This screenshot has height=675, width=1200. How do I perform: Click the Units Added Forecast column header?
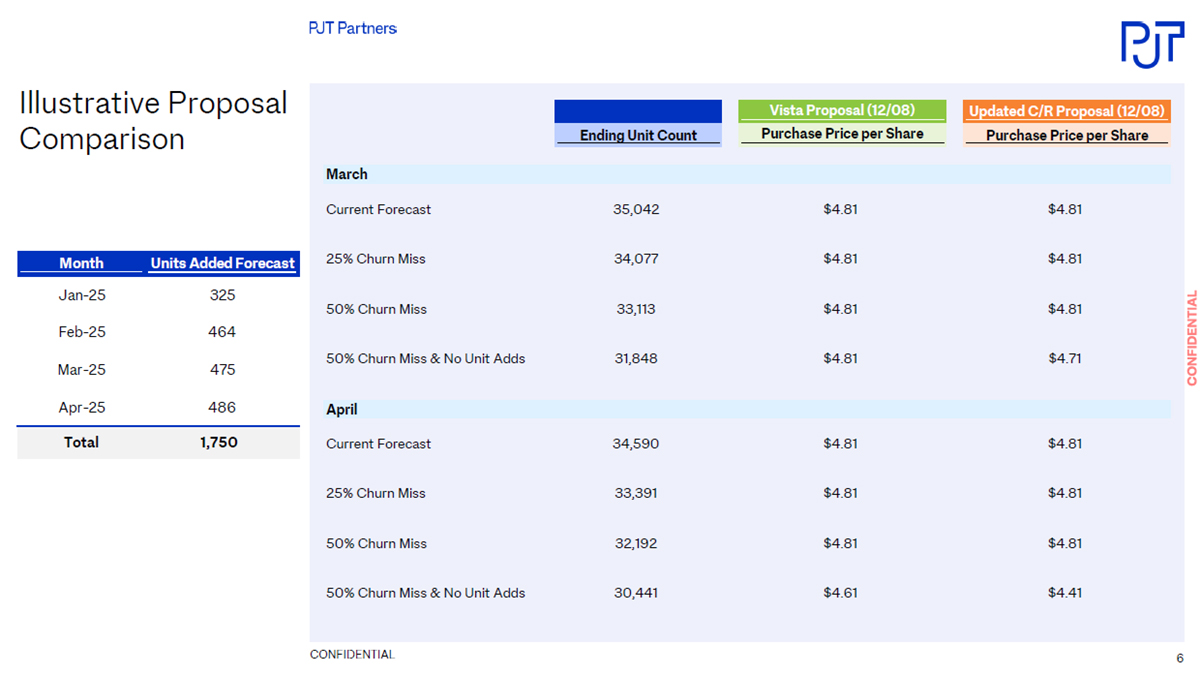coord(222,263)
